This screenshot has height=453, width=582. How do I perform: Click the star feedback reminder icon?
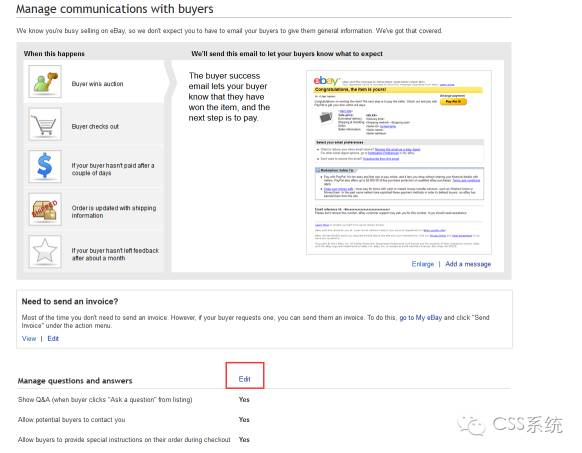click(x=45, y=251)
